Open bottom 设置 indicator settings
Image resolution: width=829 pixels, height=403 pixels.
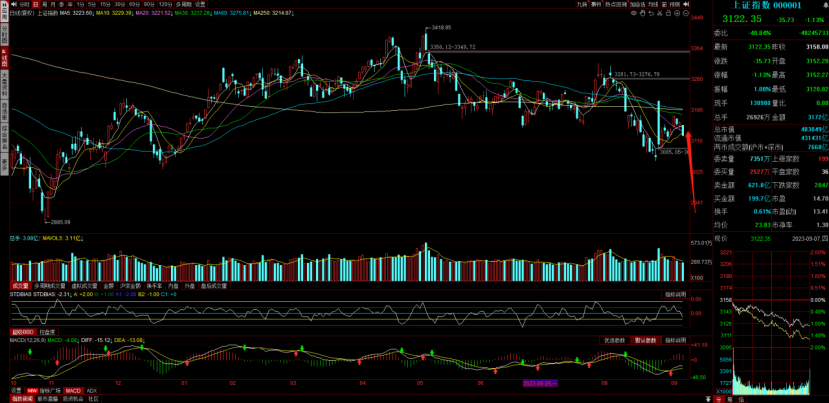[x=16, y=390]
